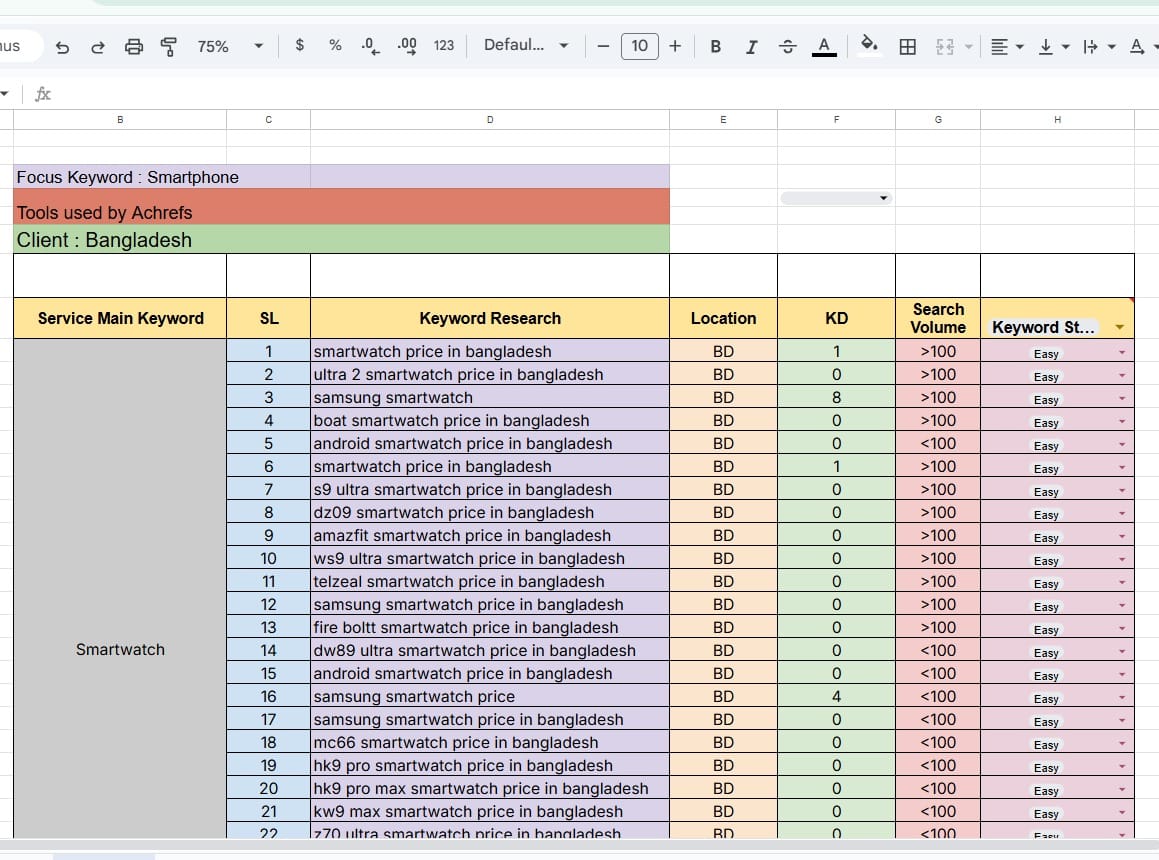1159x860 pixels.
Task: Open the 123 more formats menu
Action: click(x=444, y=46)
